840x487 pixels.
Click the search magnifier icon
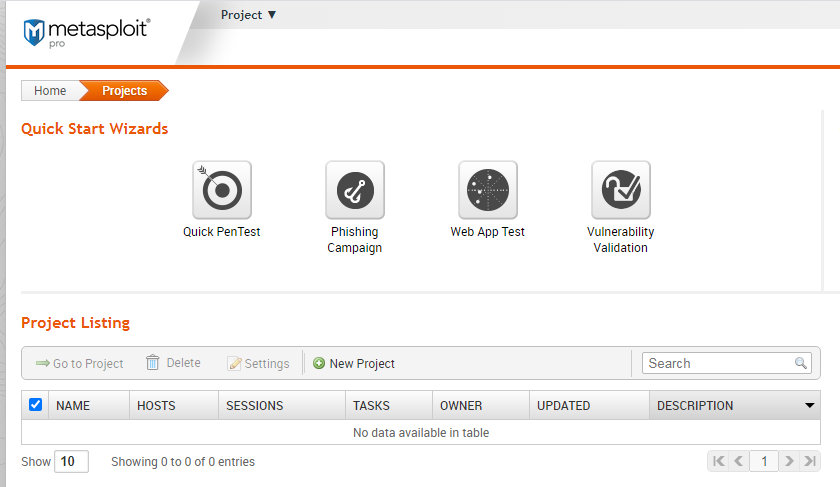(x=801, y=363)
